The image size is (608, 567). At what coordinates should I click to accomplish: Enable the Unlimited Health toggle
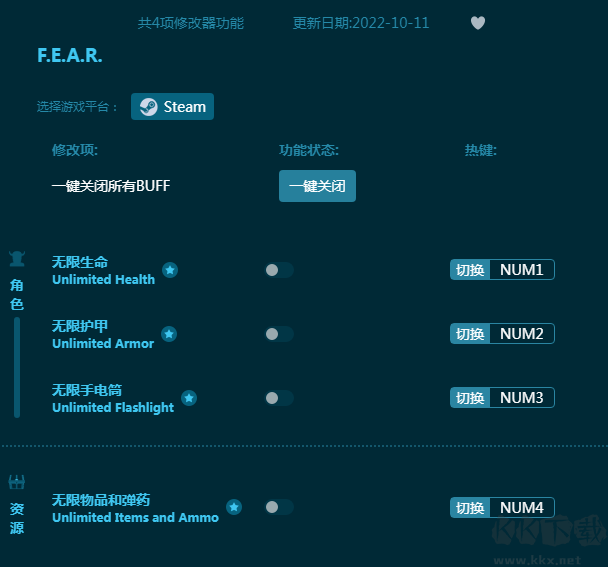279,270
